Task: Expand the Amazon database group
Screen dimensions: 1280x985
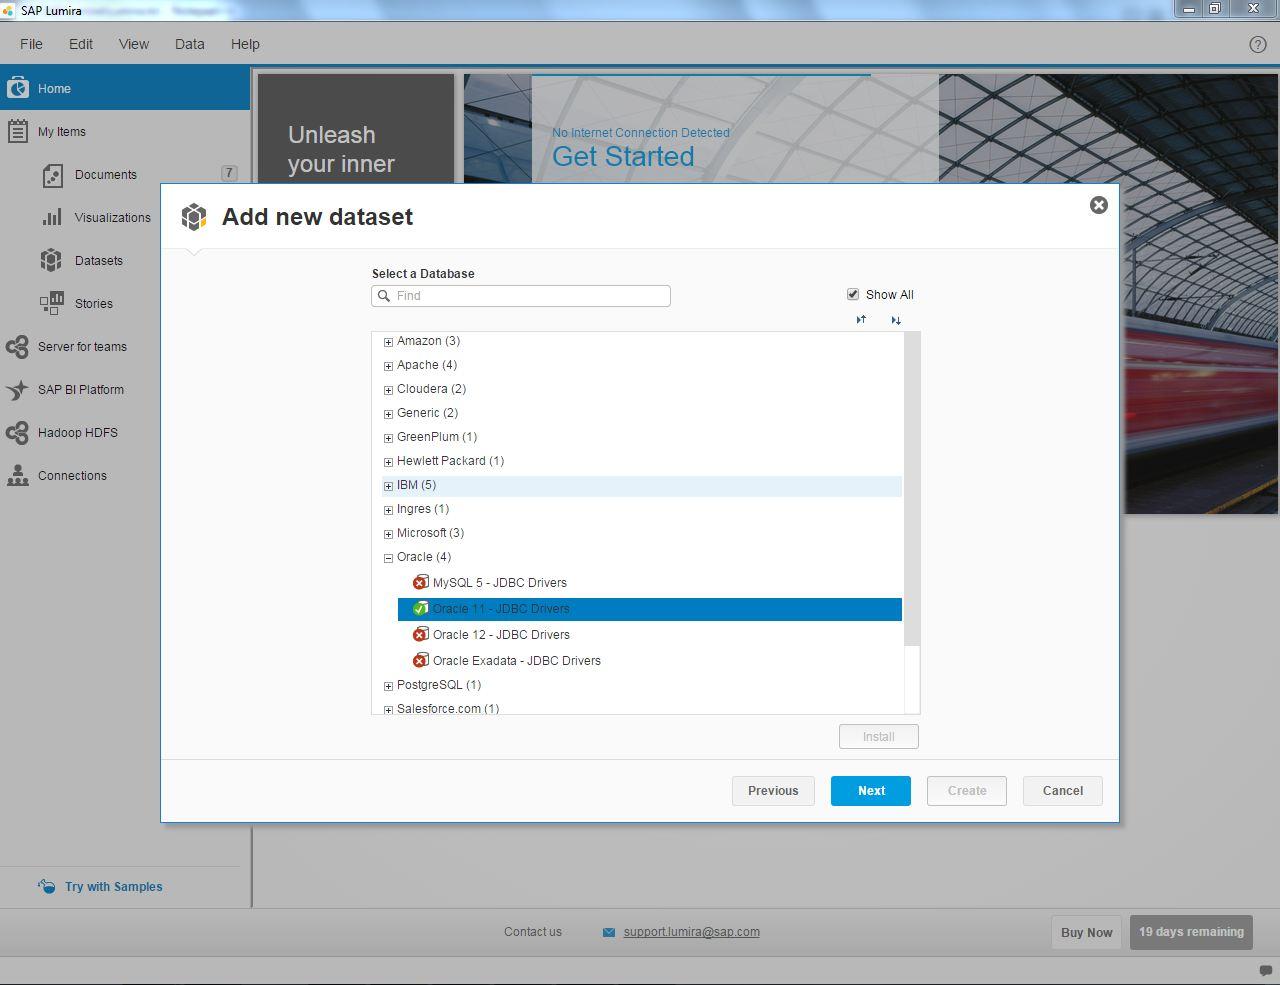Action: [388, 342]
